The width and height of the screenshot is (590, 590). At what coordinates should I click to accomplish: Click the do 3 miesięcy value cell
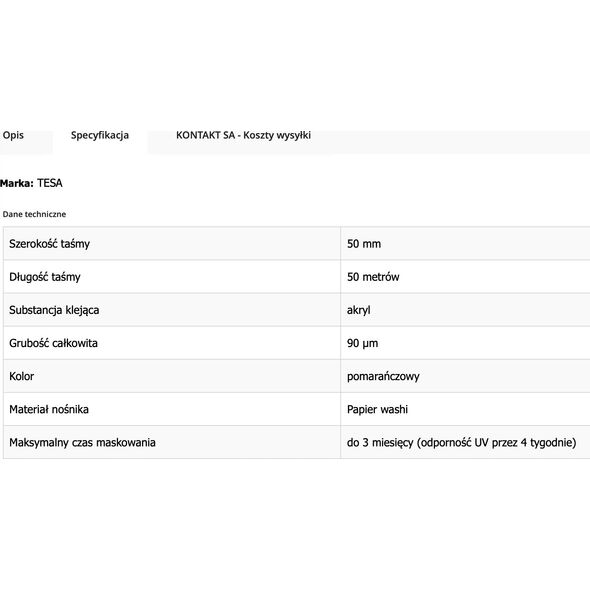pos(465,442)
